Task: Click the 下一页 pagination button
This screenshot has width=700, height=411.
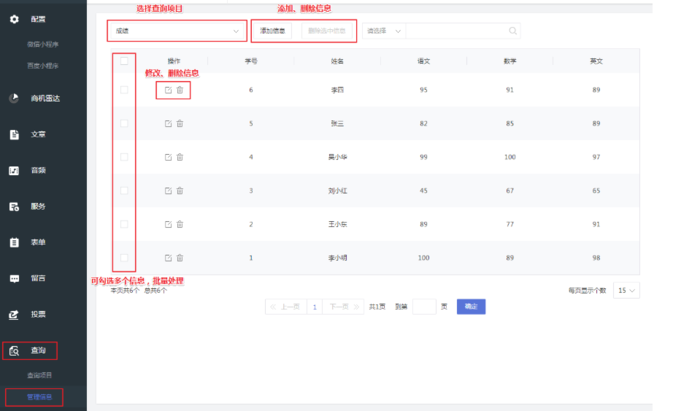Action: point(342,306)
